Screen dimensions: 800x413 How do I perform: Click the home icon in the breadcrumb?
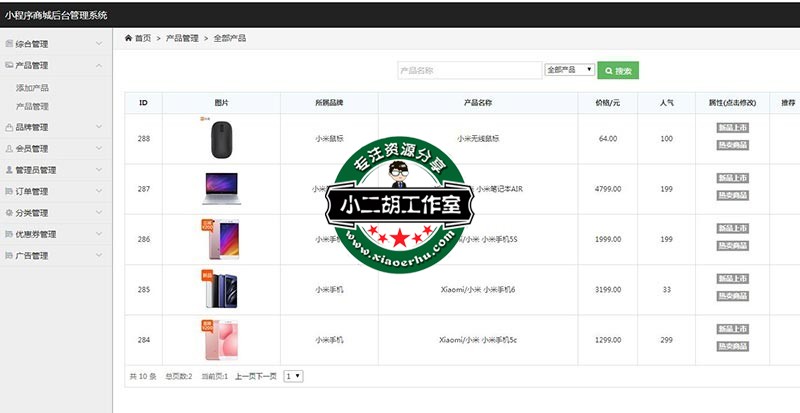[x=129, y=38]
